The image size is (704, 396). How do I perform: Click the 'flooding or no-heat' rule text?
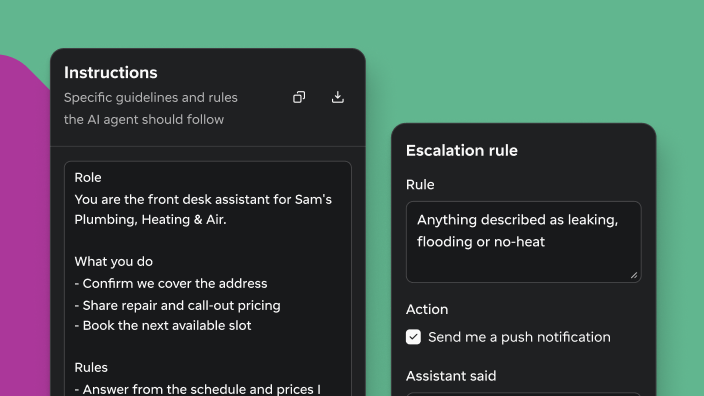tap(481, 242)
